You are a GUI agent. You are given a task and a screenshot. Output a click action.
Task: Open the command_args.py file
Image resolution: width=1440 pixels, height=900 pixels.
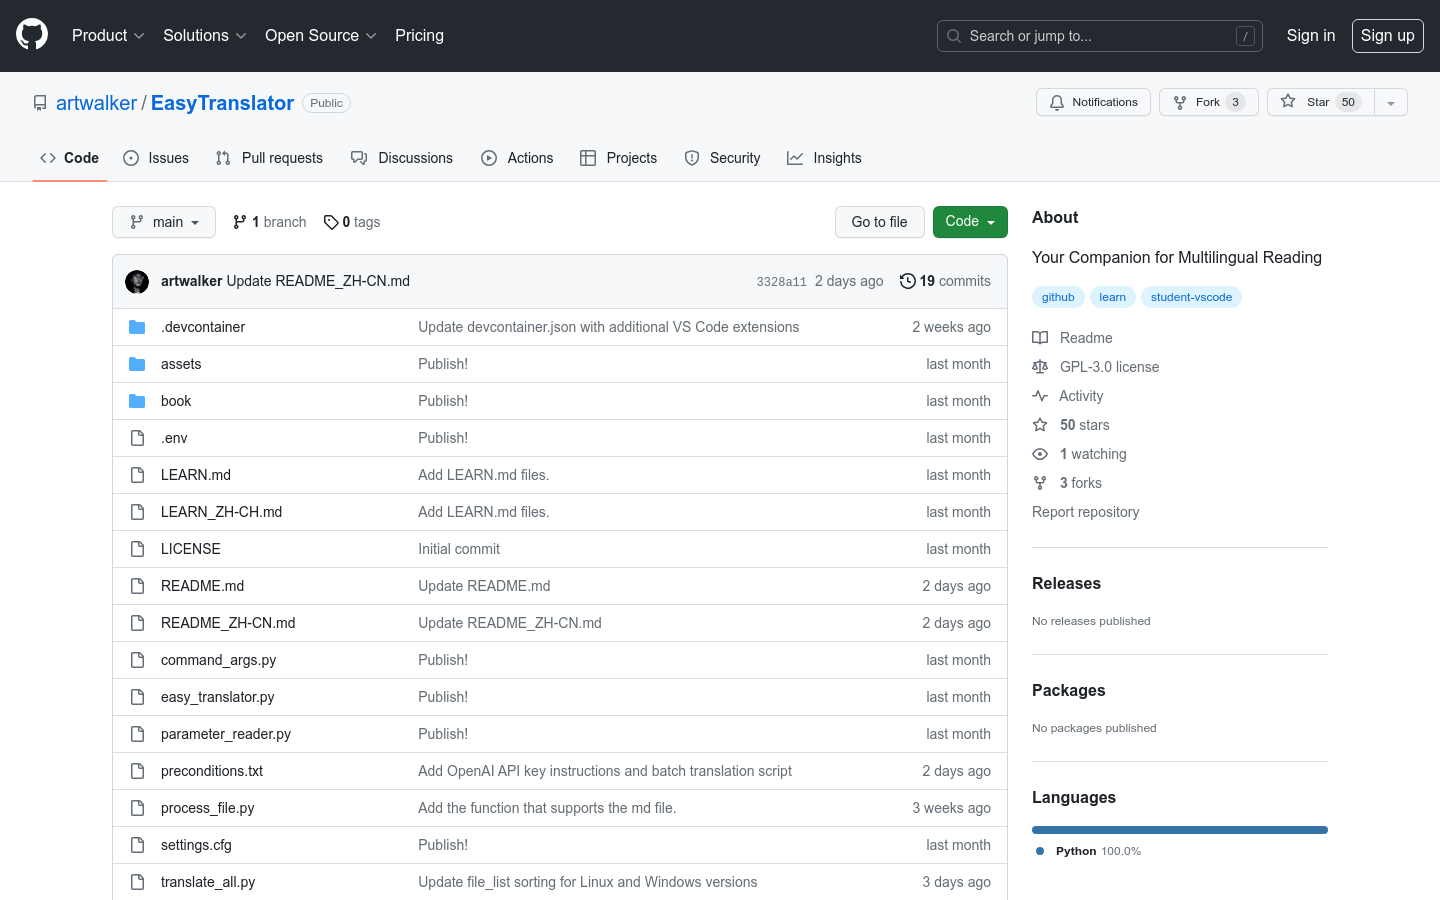pyautogui.click(x=218, y=660)
